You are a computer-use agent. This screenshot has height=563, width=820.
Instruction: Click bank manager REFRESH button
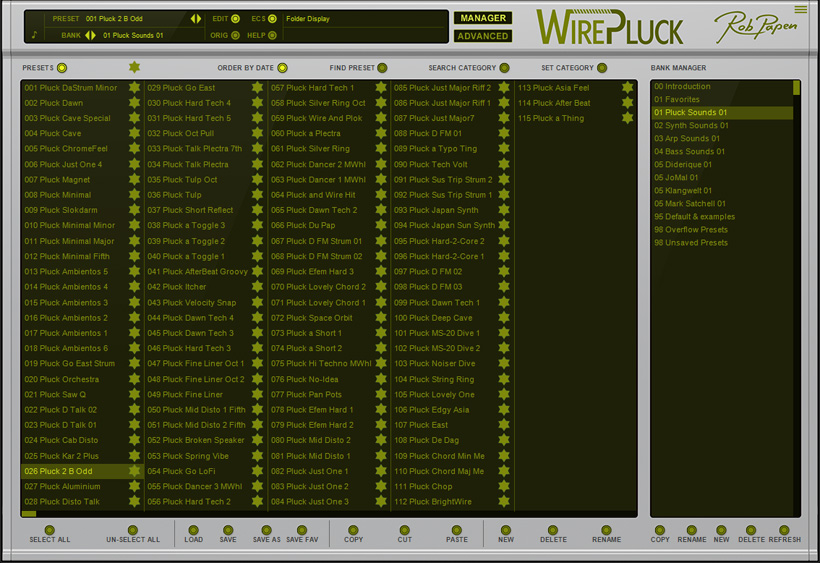point(784,530)
